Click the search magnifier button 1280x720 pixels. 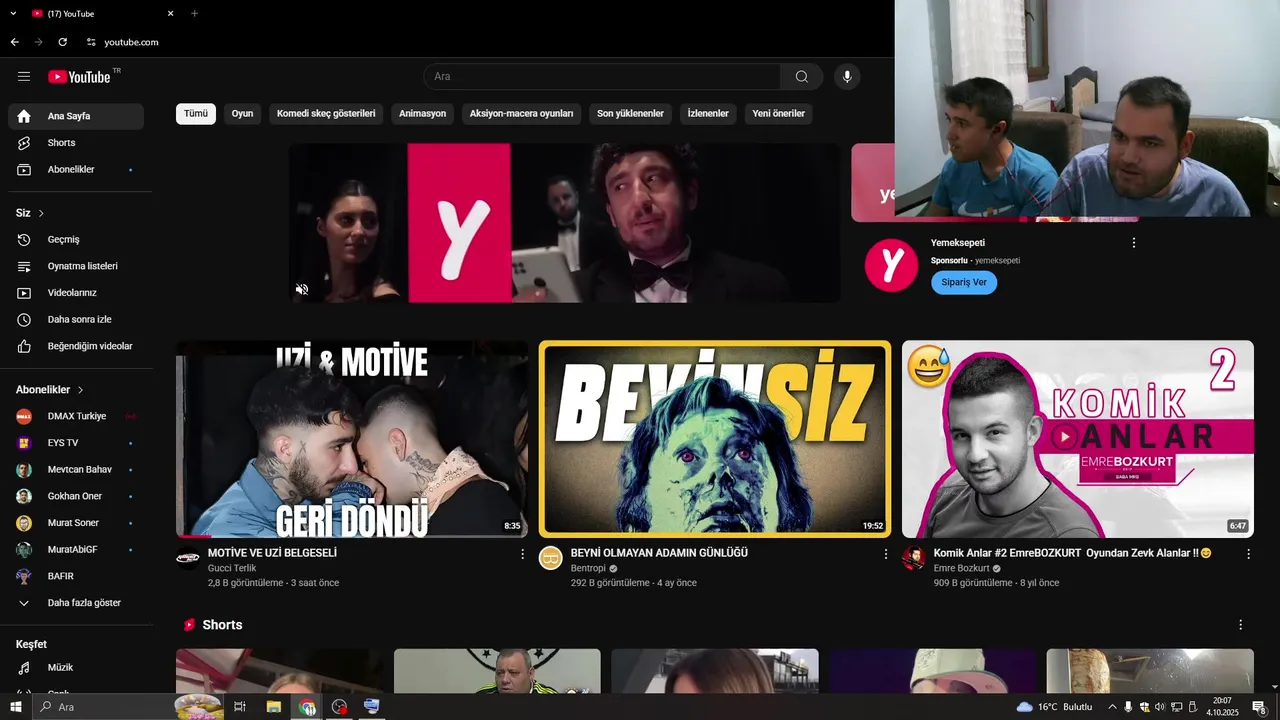point(802,77)
